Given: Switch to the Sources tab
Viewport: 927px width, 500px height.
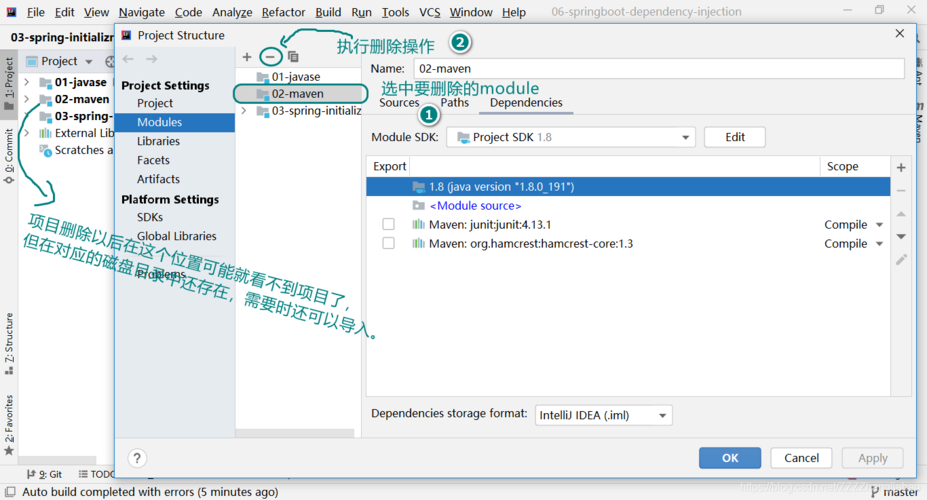Looking at the screenshot, I should point(399,103).
